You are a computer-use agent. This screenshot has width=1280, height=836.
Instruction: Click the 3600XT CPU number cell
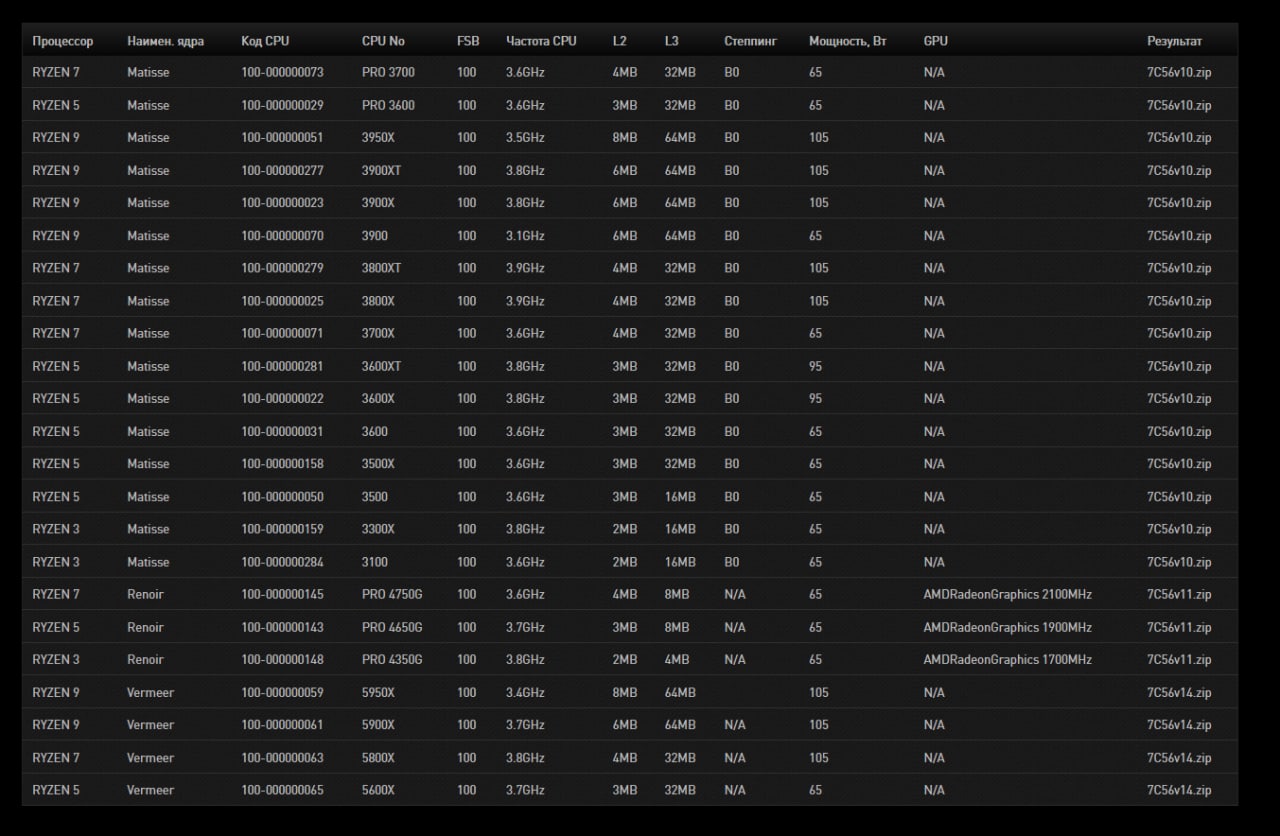pos(381,367)
